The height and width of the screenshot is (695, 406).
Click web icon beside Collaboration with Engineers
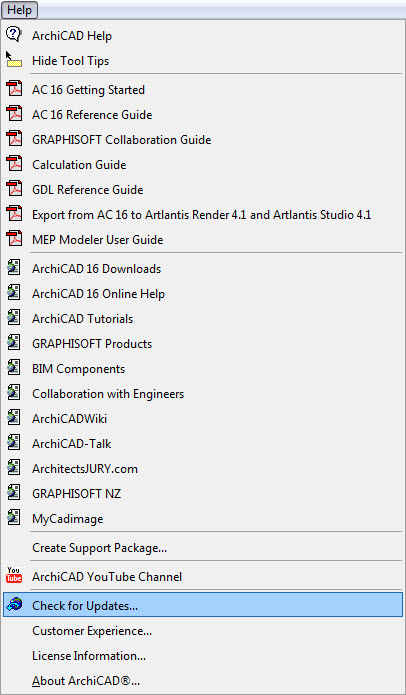click(14, 393)
